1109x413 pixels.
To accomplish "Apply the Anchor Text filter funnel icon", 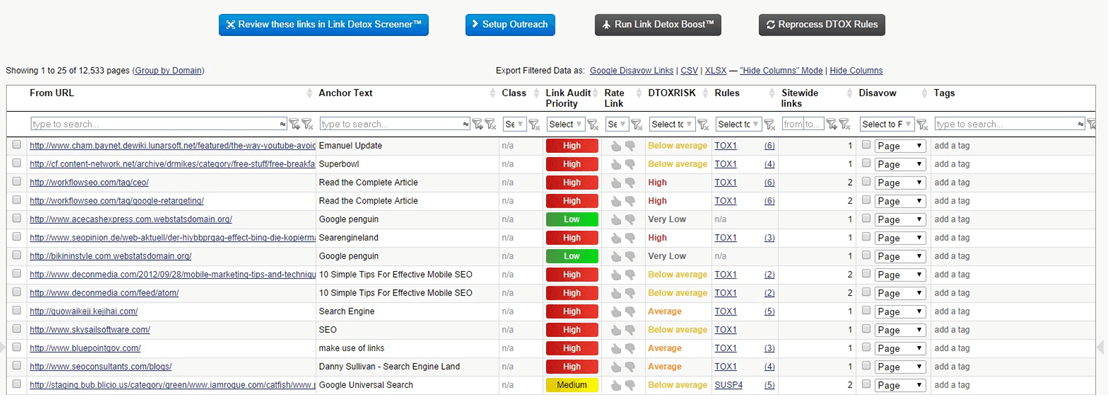I will click(x=476, y=125).
